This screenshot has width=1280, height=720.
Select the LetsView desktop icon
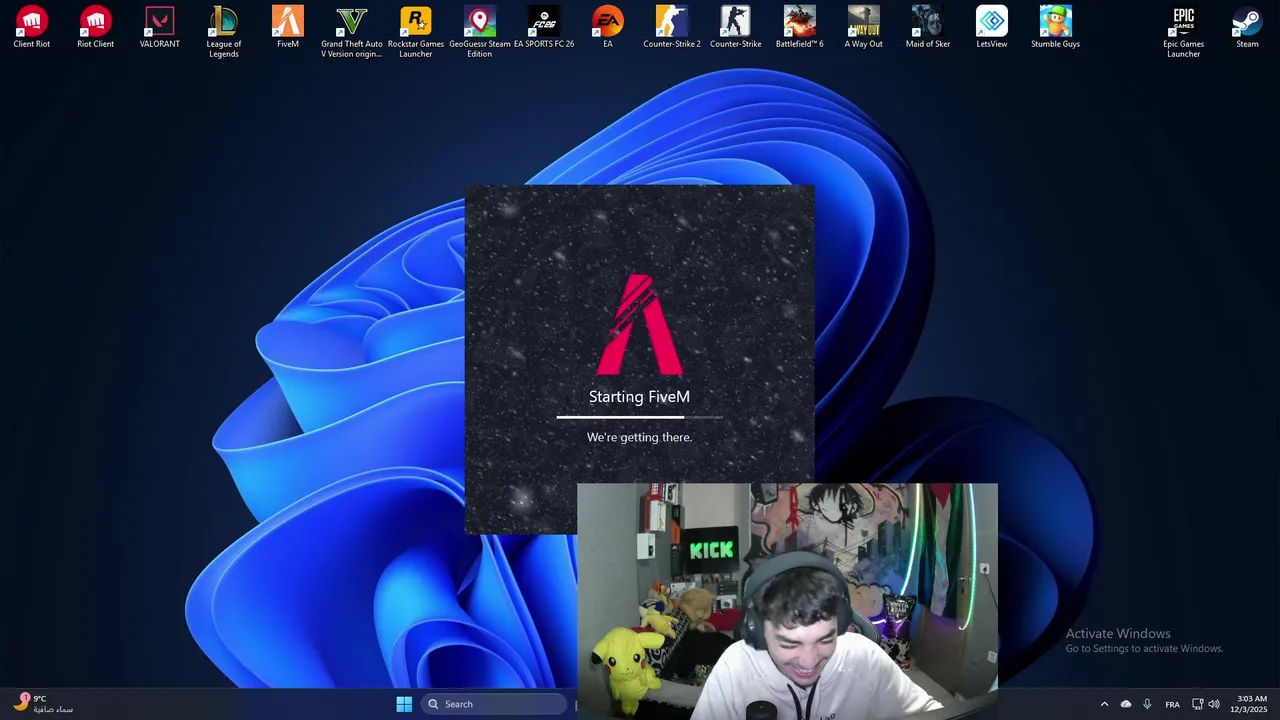[992, 28]
